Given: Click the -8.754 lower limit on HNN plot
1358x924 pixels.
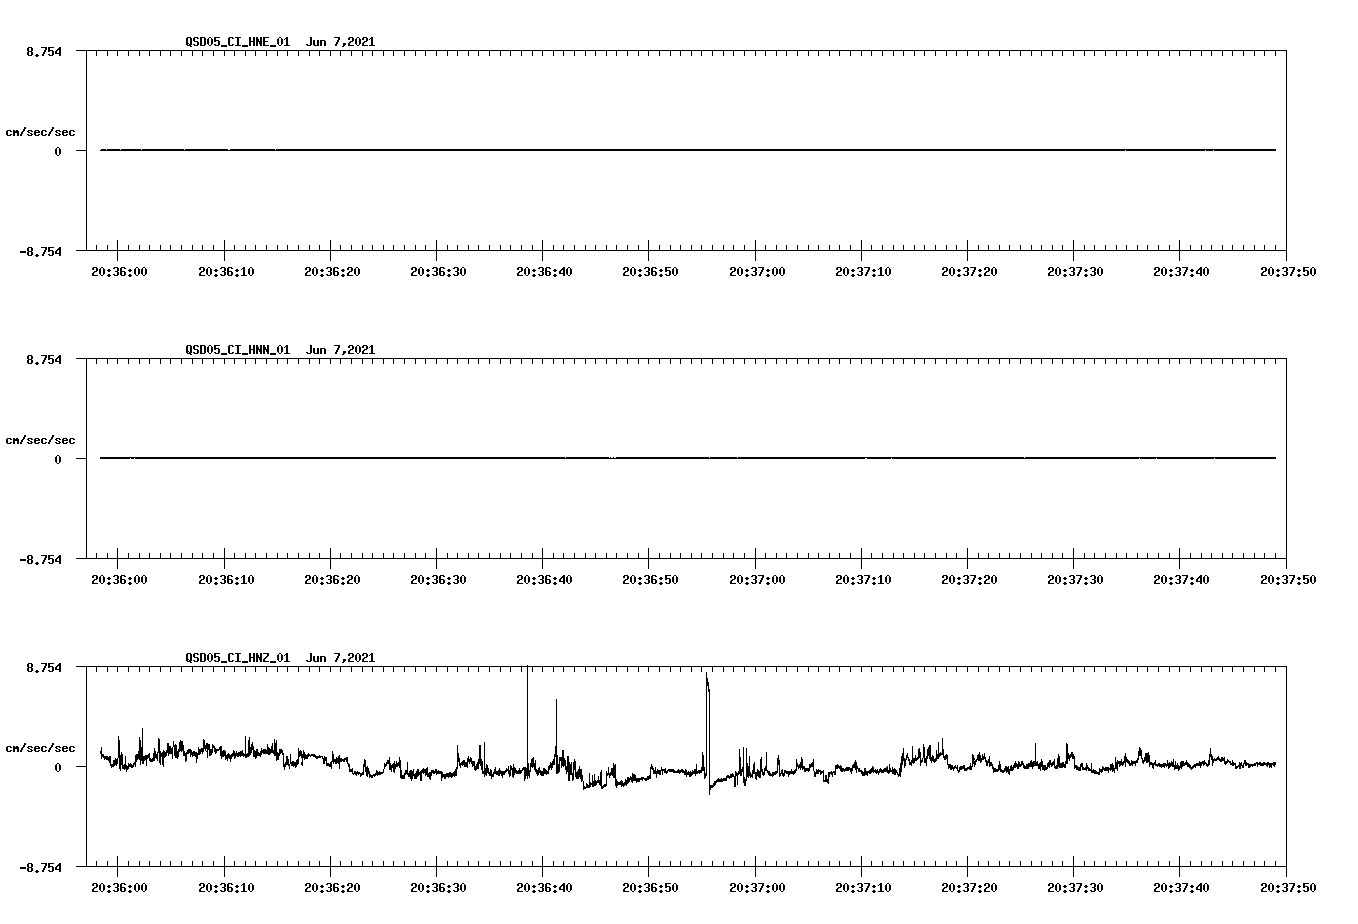Looking at the screenshot, I should pyautogui.click(x=41, y=560).
